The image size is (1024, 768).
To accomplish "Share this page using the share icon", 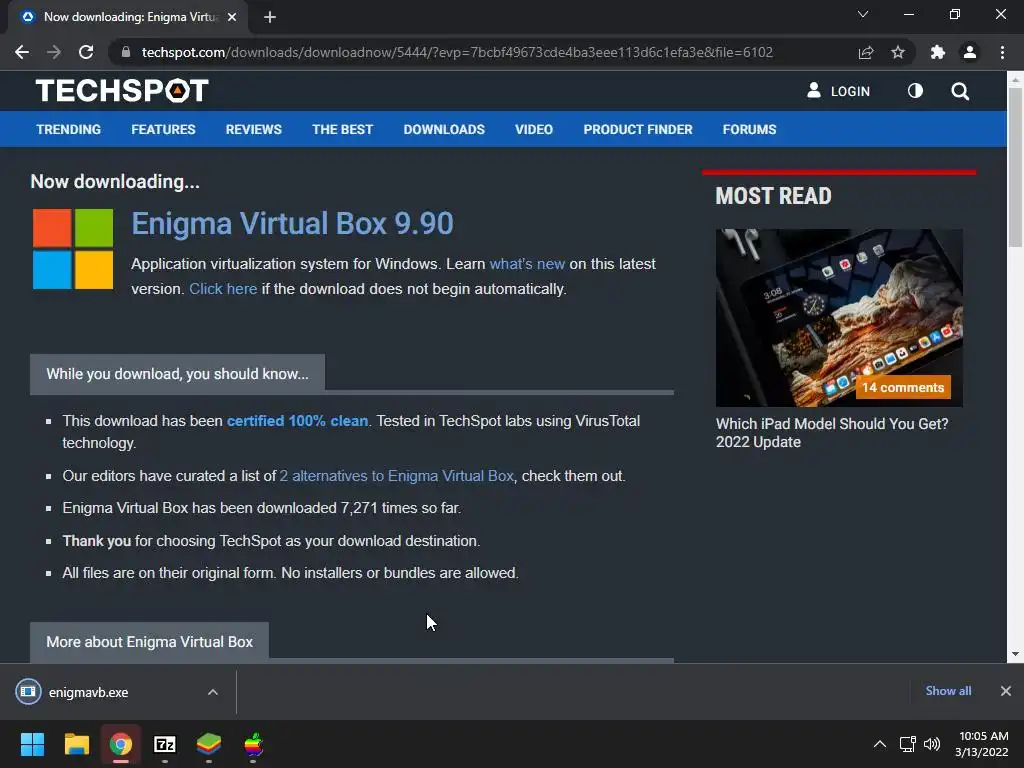I will tap(866, 52).
